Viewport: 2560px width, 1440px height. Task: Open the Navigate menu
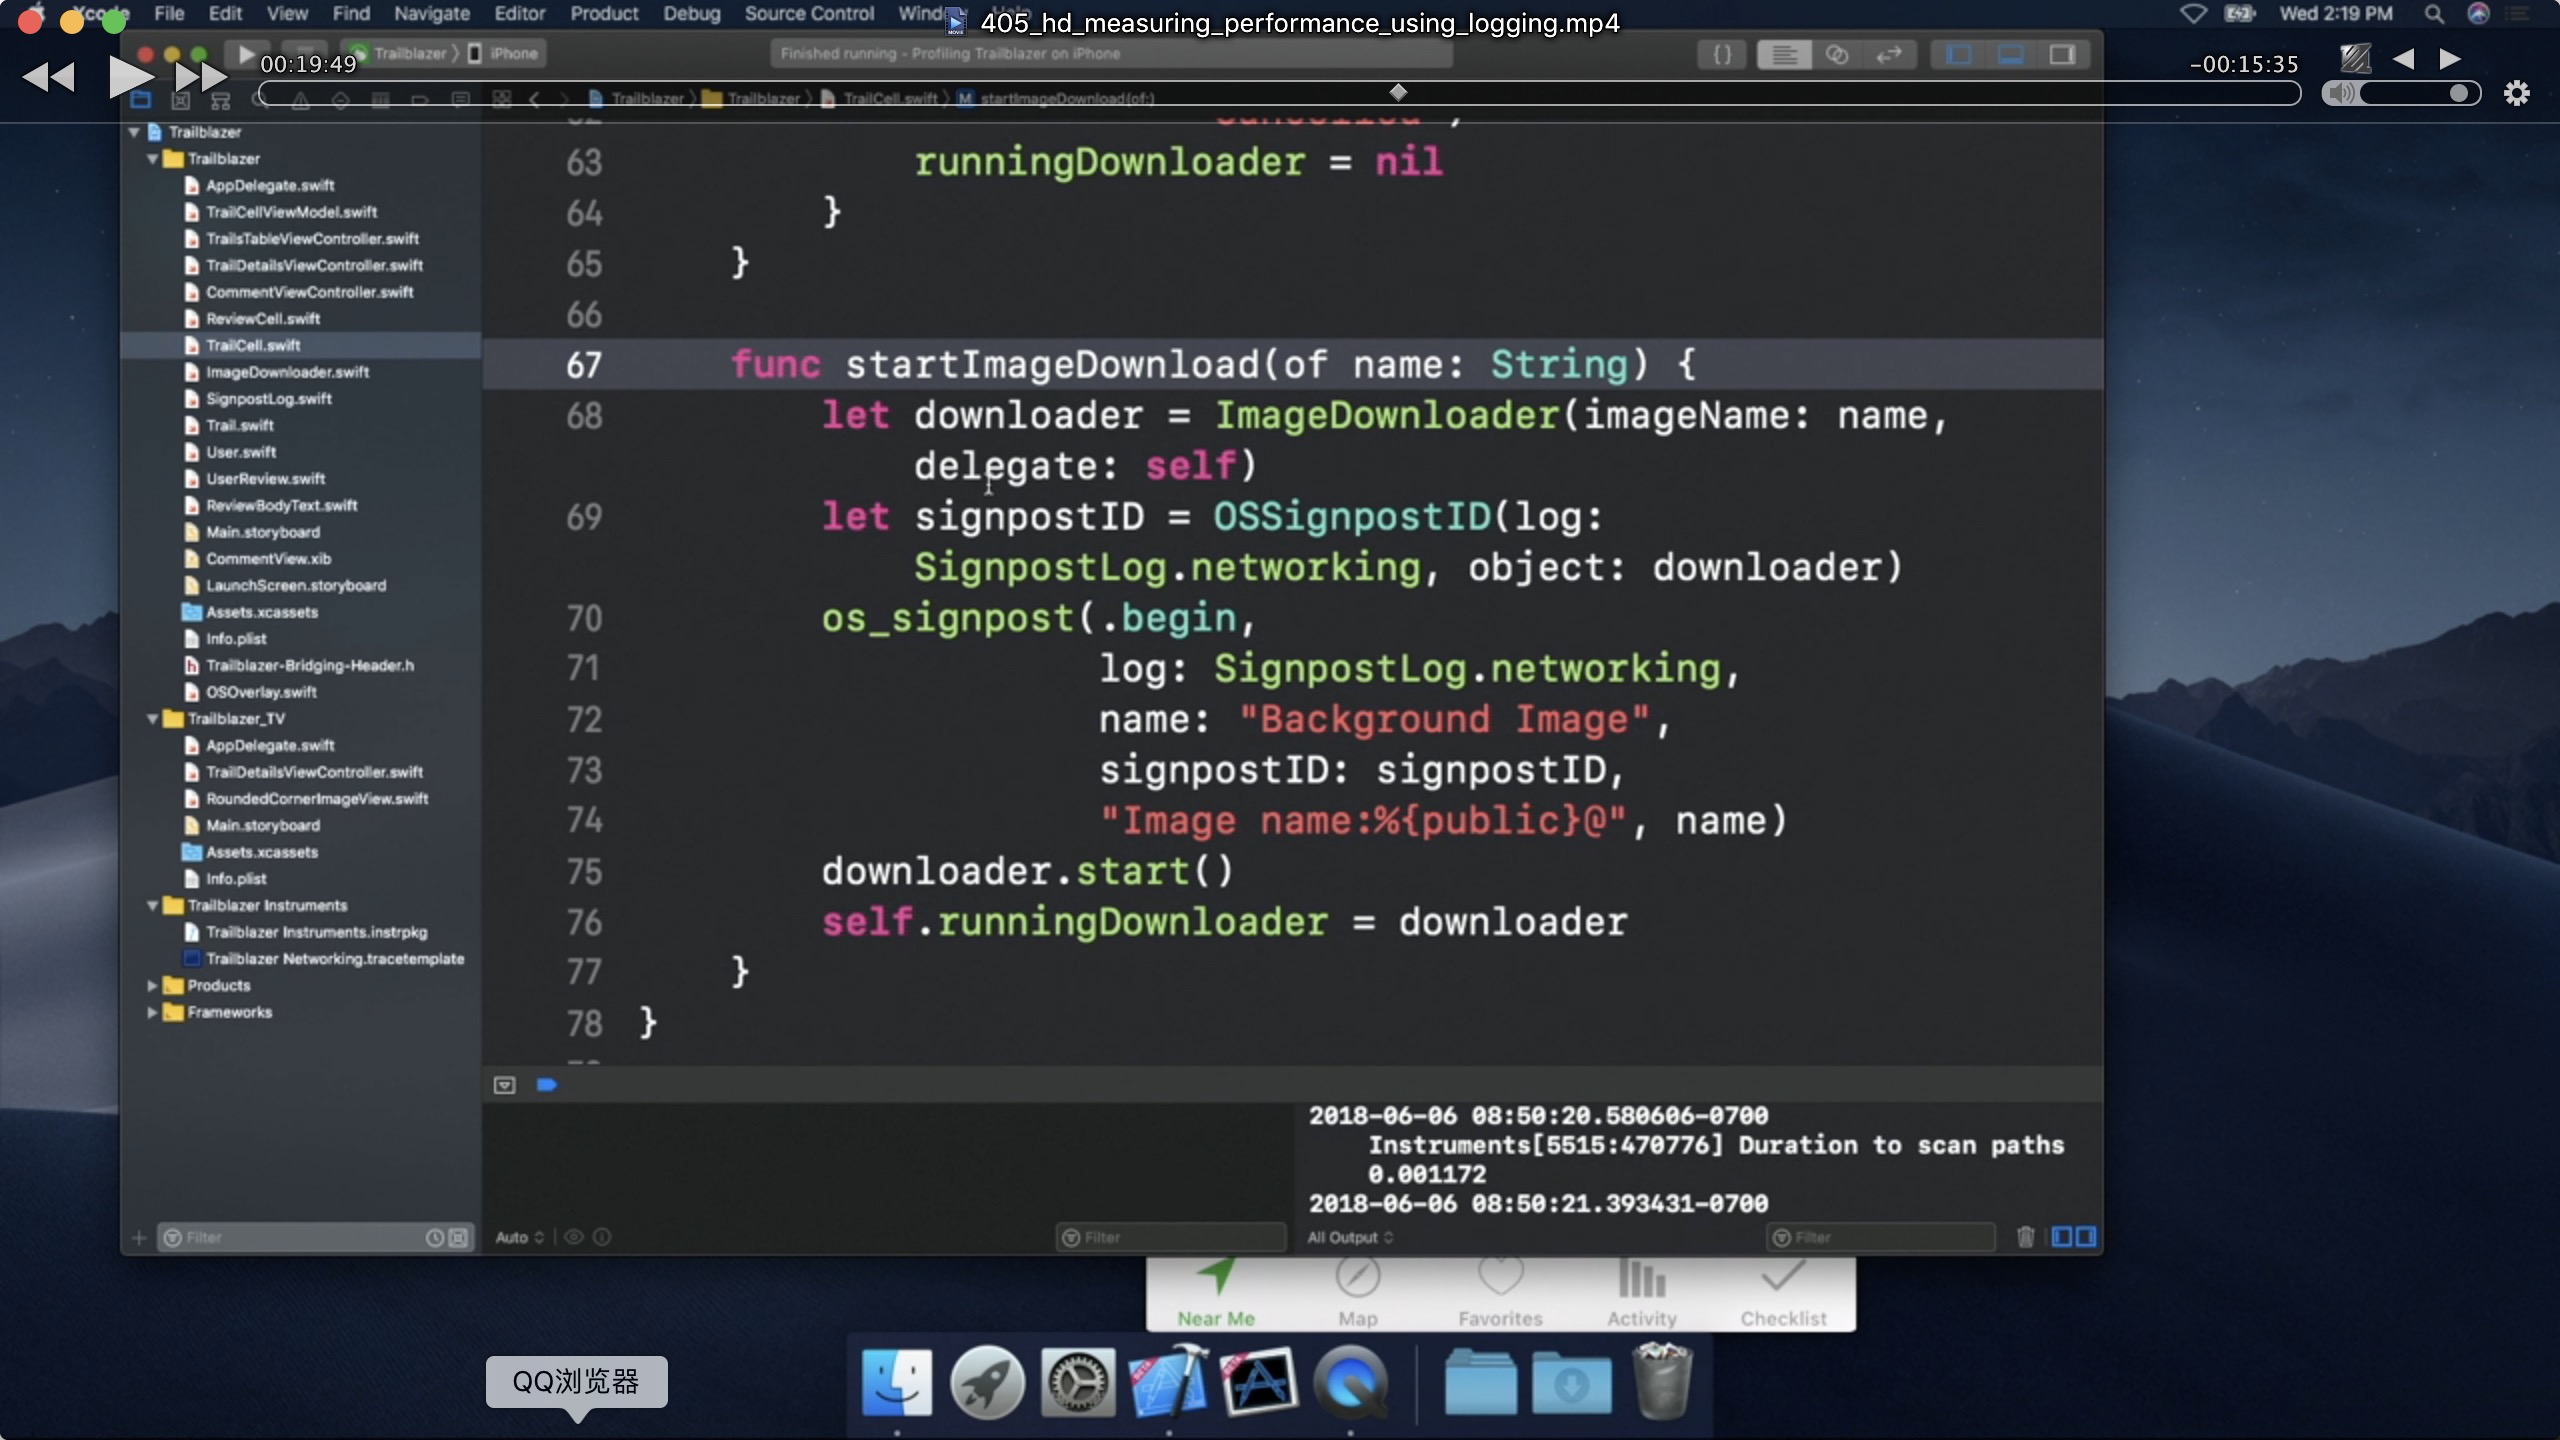[x=431, y=14]
